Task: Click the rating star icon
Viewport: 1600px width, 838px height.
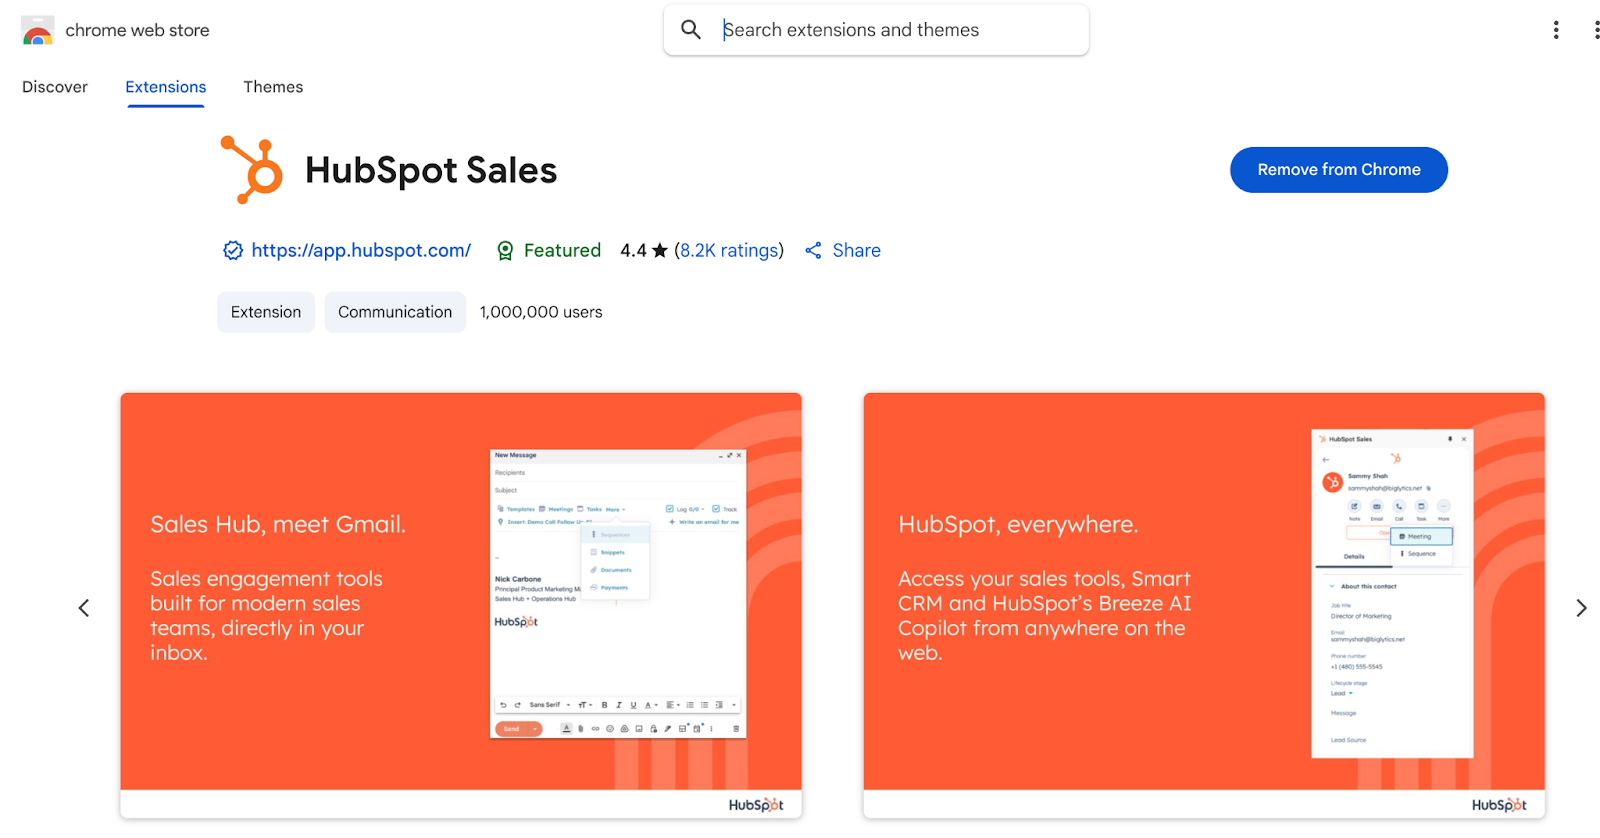Action: pyautogui.click(x=660, y=251)
